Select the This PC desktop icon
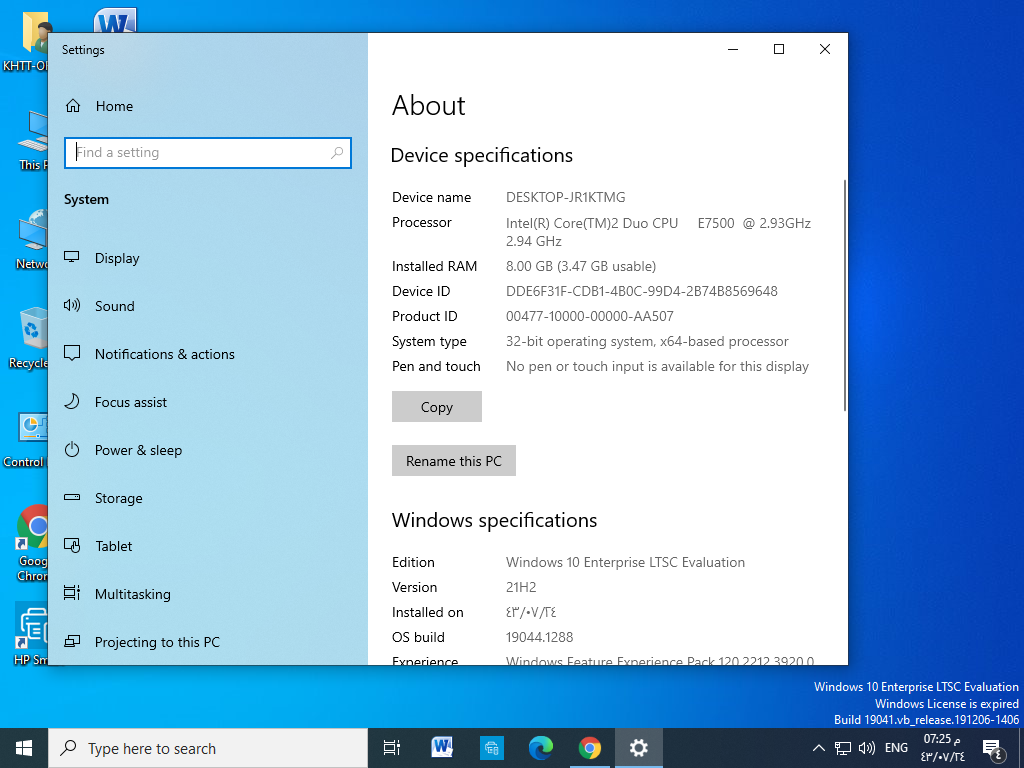Screen dimensions: 1024x768 [33, 140]
